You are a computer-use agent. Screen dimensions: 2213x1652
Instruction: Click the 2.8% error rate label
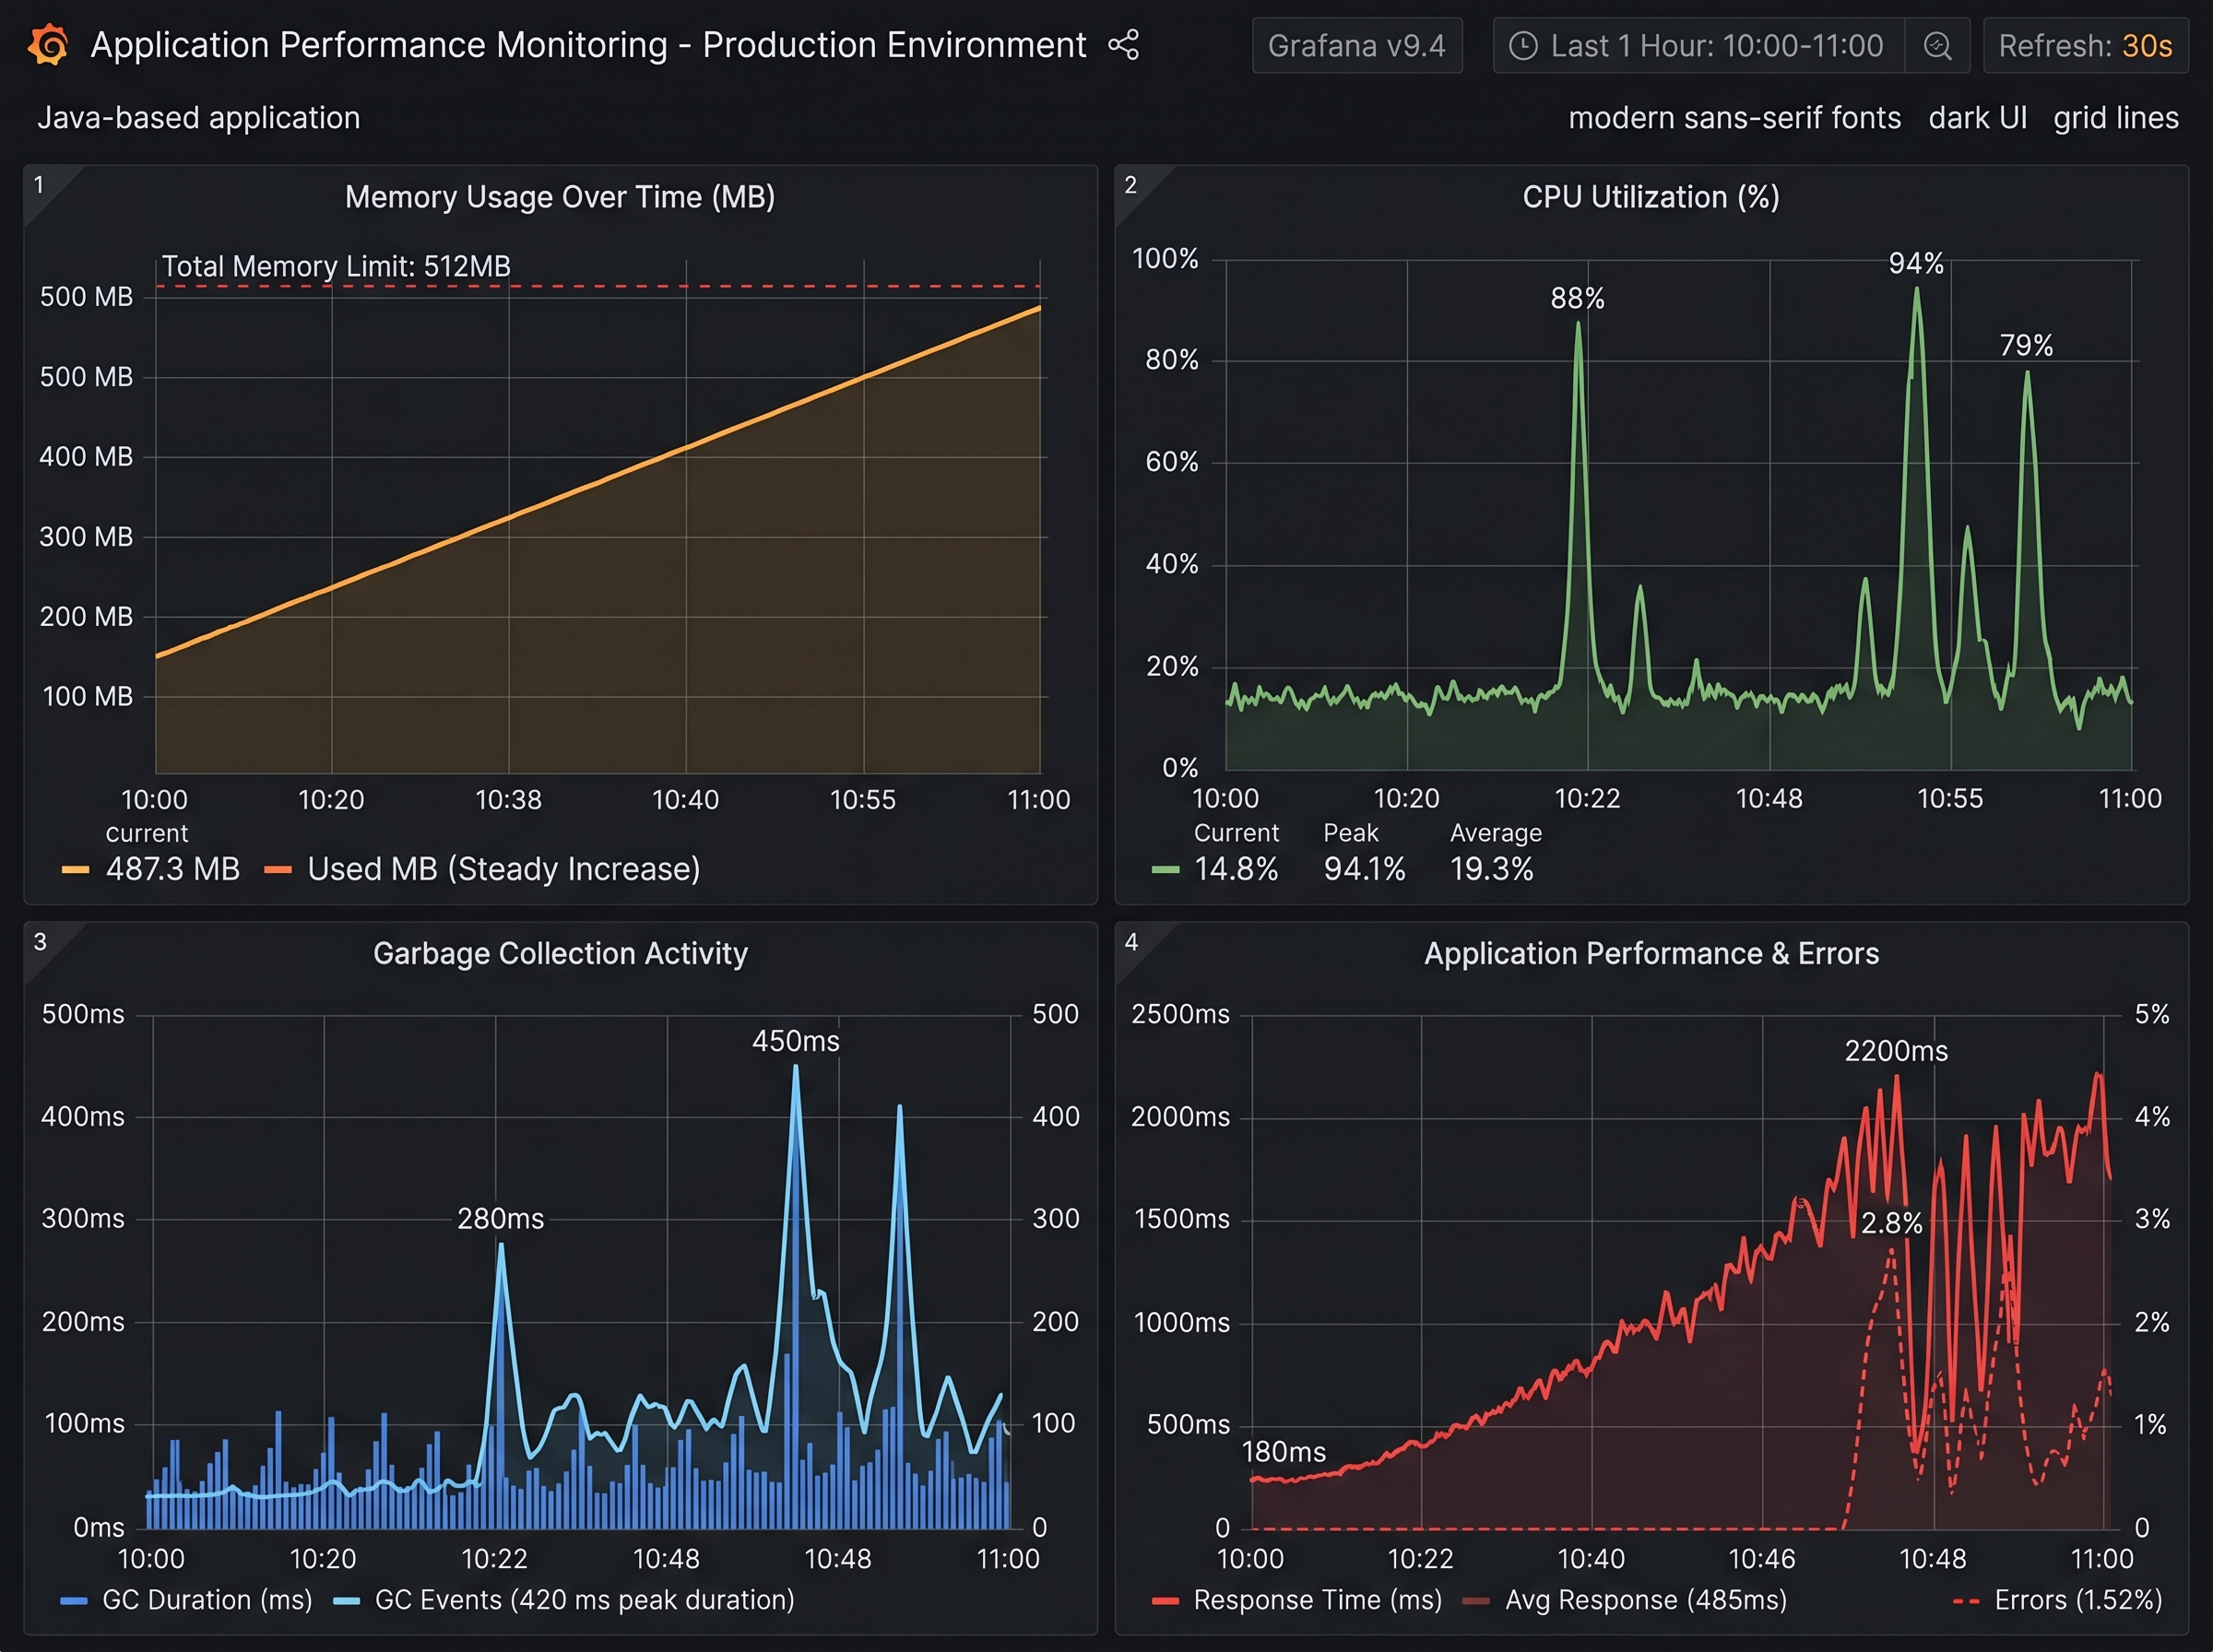point(1892,1223)
